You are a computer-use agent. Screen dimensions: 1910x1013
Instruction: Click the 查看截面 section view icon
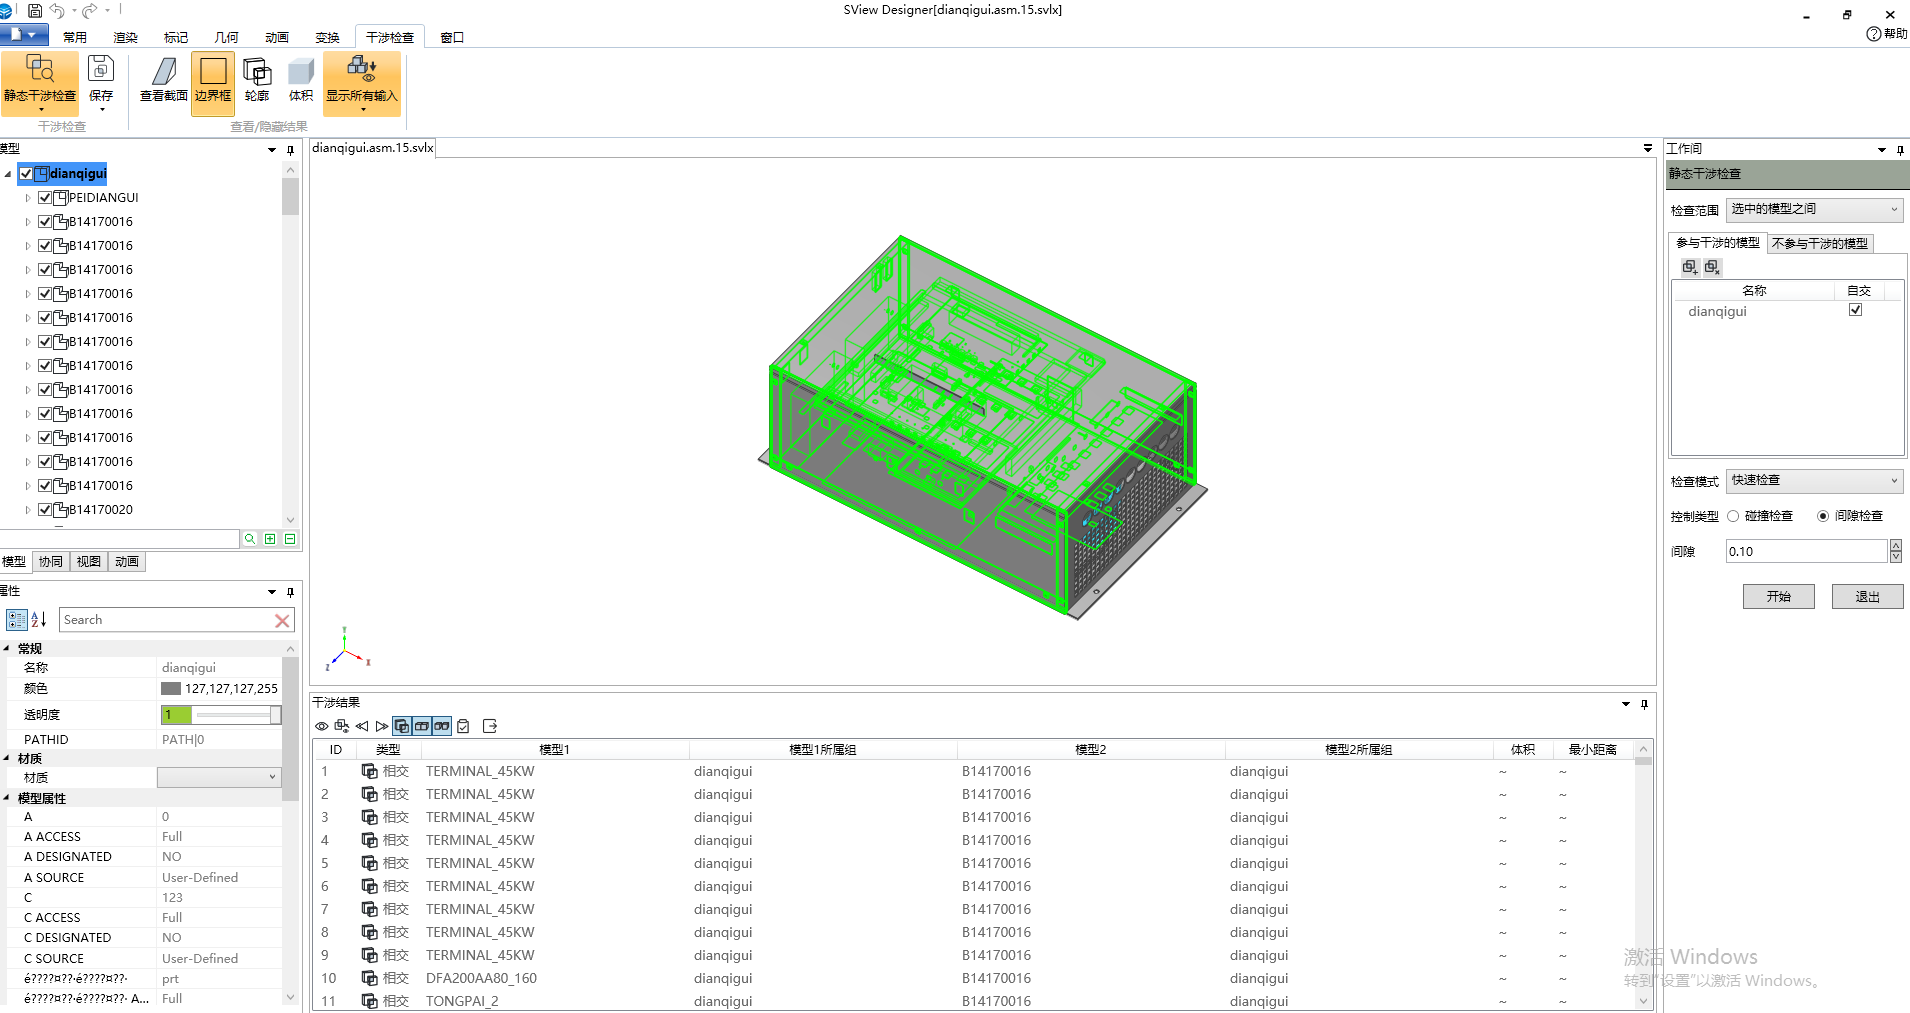coord(164,80)
